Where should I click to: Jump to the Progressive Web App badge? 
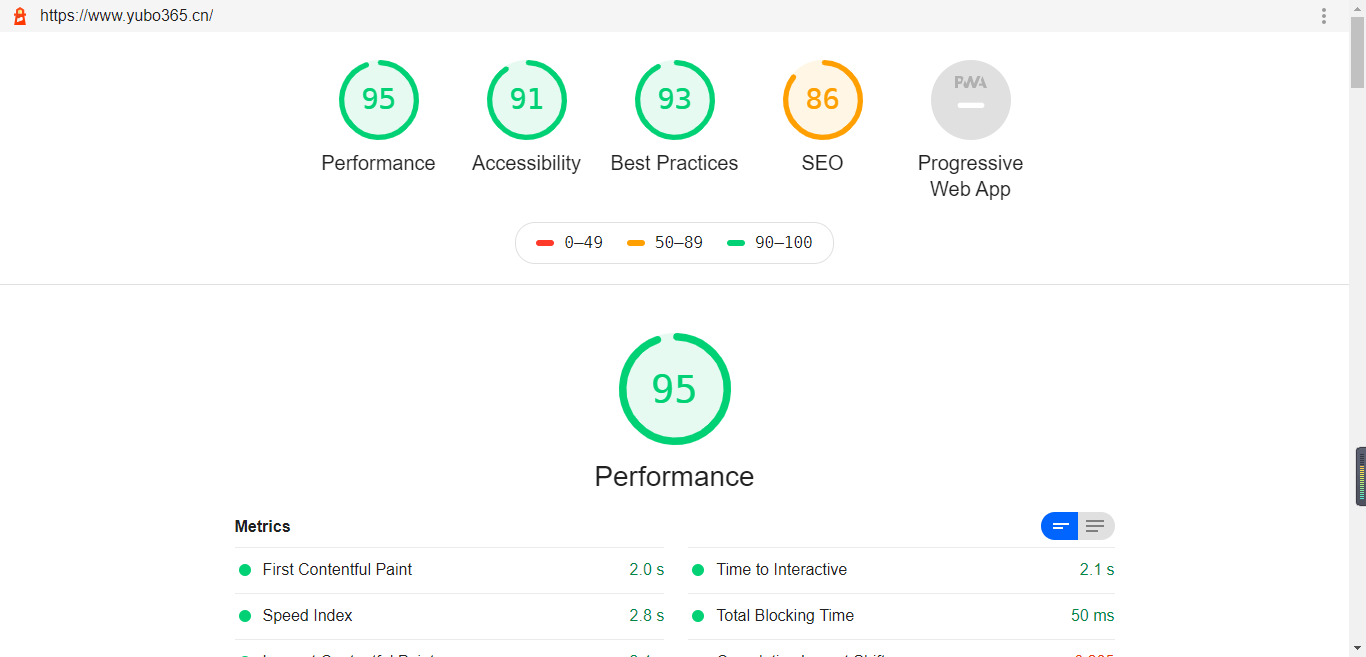(x=970, y=130)
